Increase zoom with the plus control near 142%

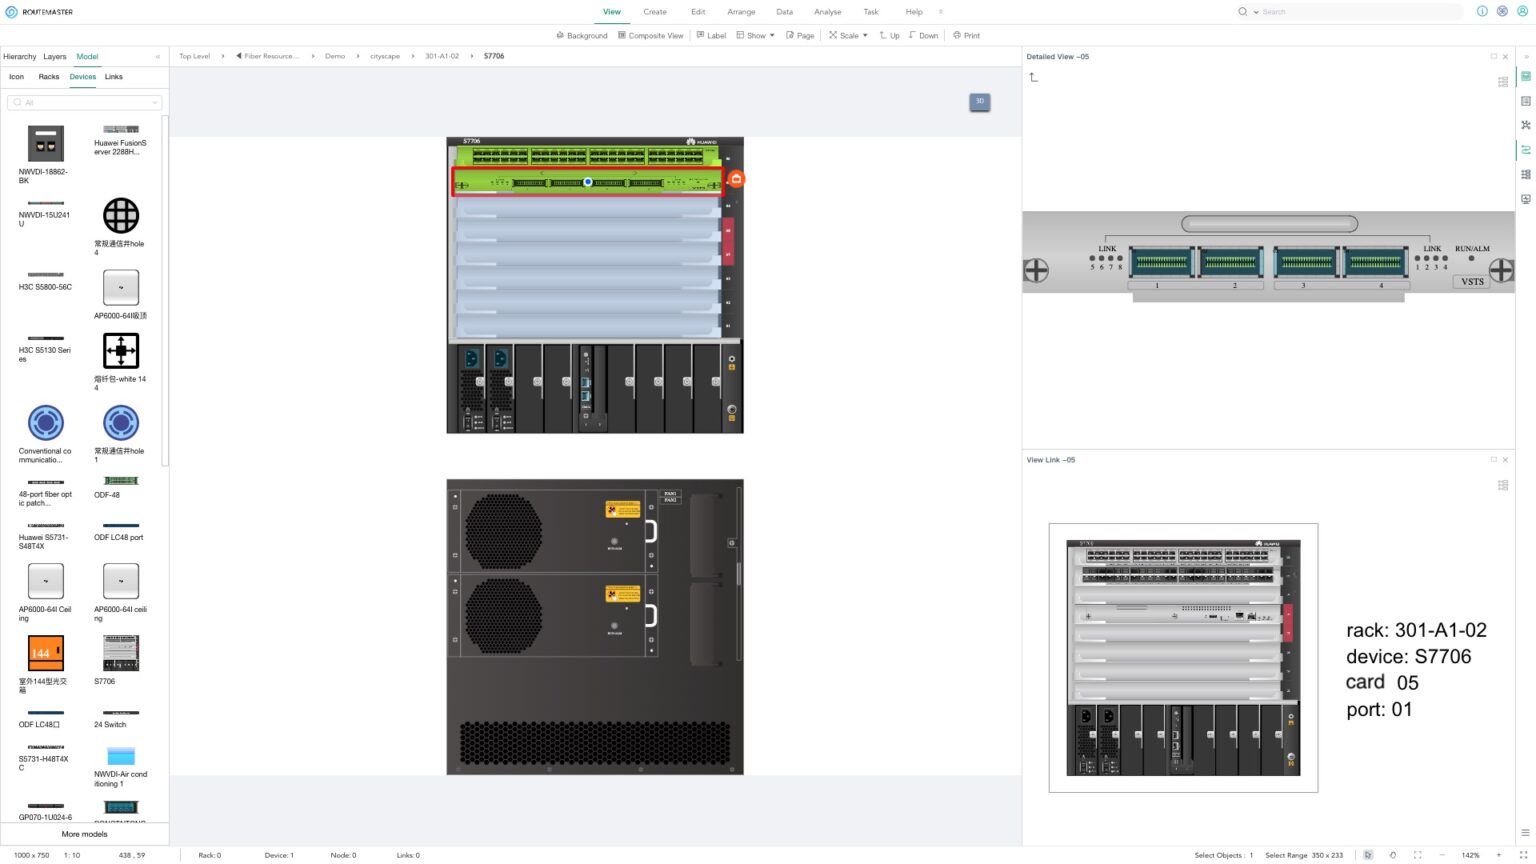[1499, 855]
